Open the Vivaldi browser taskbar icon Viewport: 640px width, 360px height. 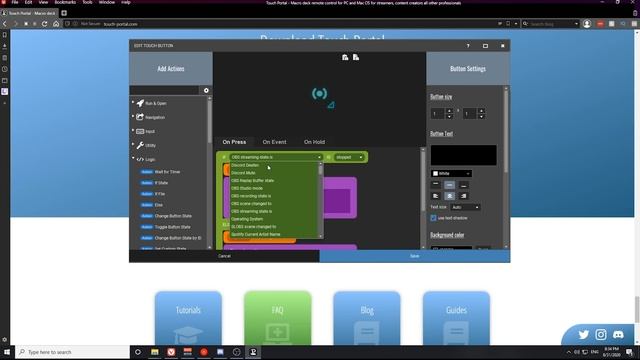[171, 352]
